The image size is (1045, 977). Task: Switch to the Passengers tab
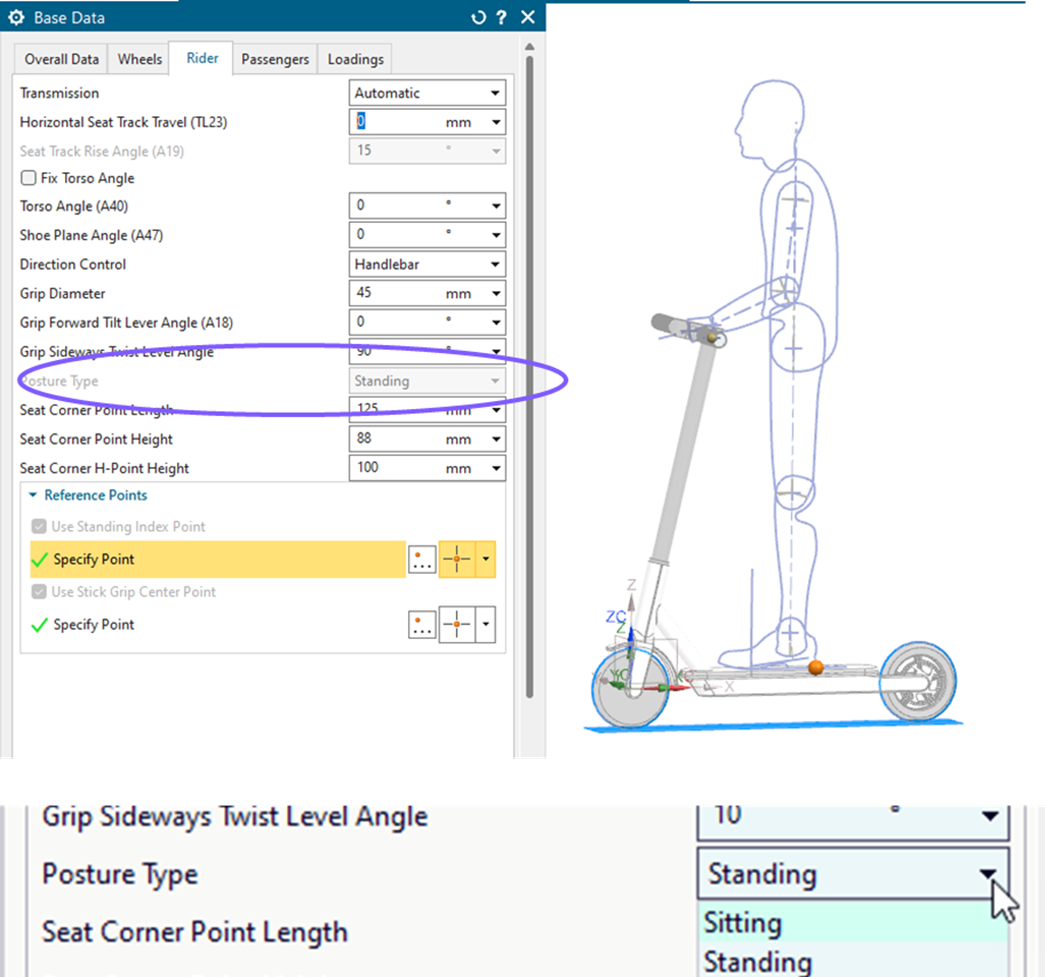(x=275, y=59)
